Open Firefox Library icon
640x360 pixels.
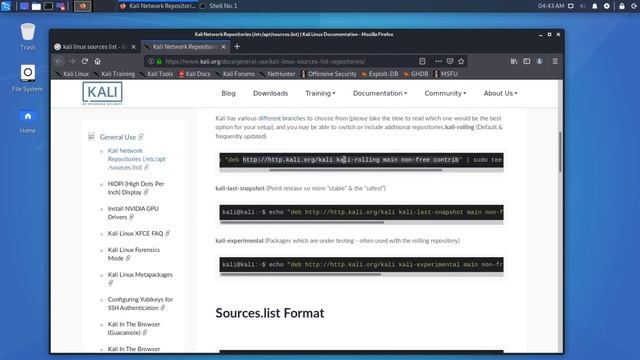click(x=514, y=61)
